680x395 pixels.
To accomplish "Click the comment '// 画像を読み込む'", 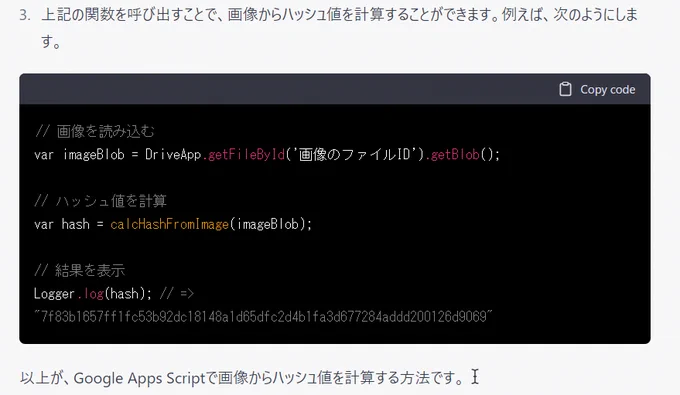I will [x=95, y=131].
